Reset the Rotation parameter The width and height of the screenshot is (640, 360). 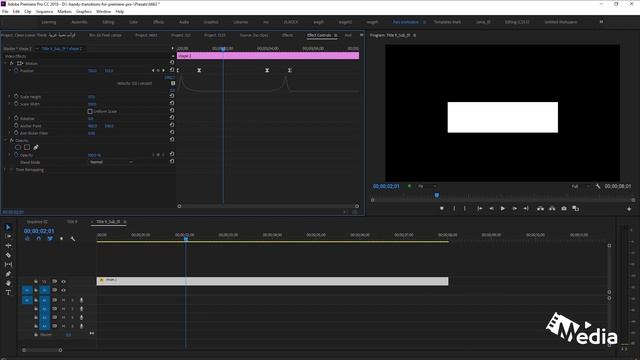tap(172, 118)
